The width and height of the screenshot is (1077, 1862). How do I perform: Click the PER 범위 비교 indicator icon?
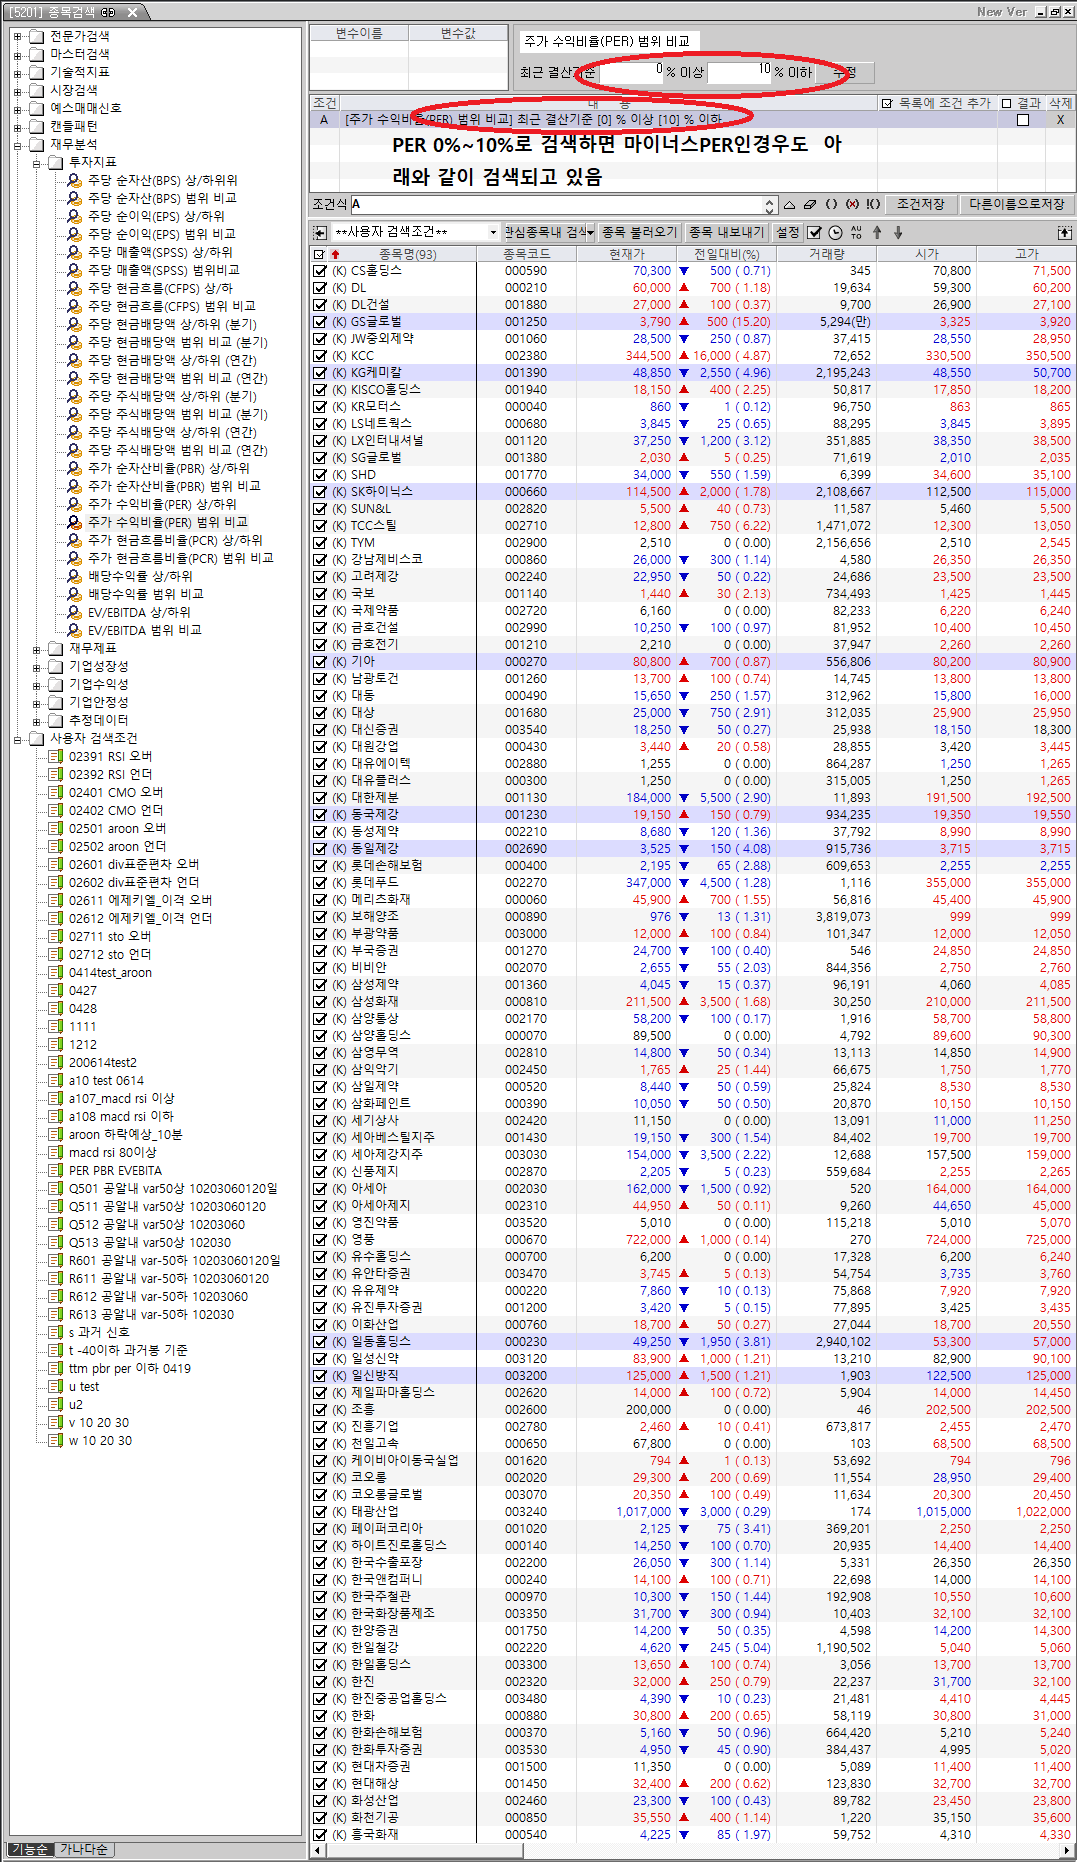(74, 522)
